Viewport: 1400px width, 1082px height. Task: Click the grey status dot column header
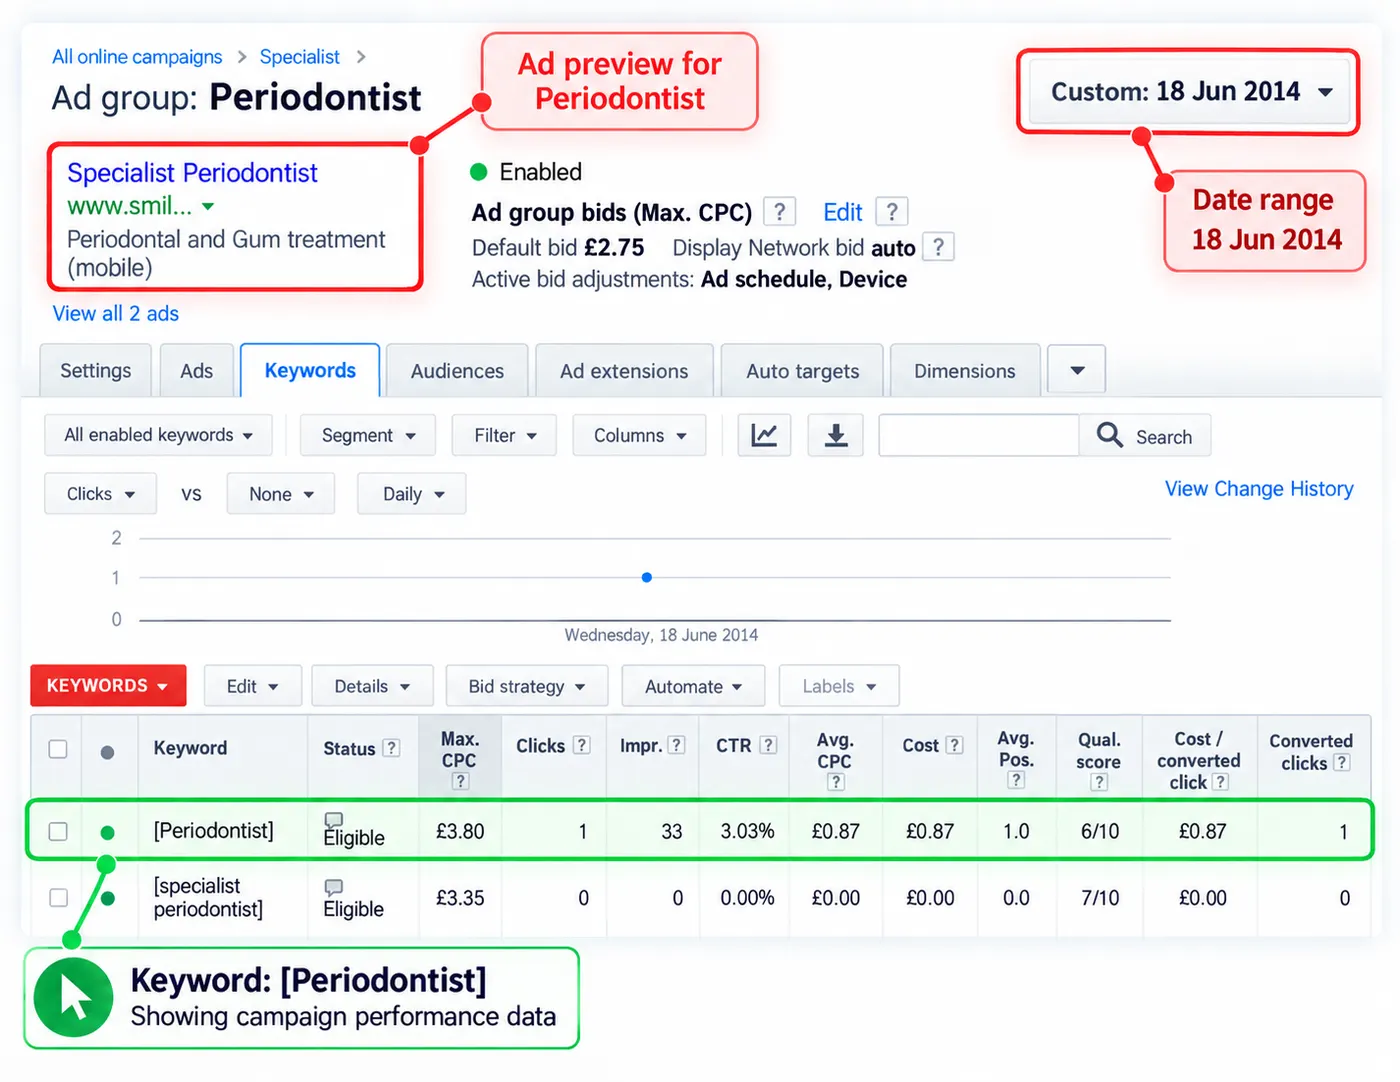[107, 752]
